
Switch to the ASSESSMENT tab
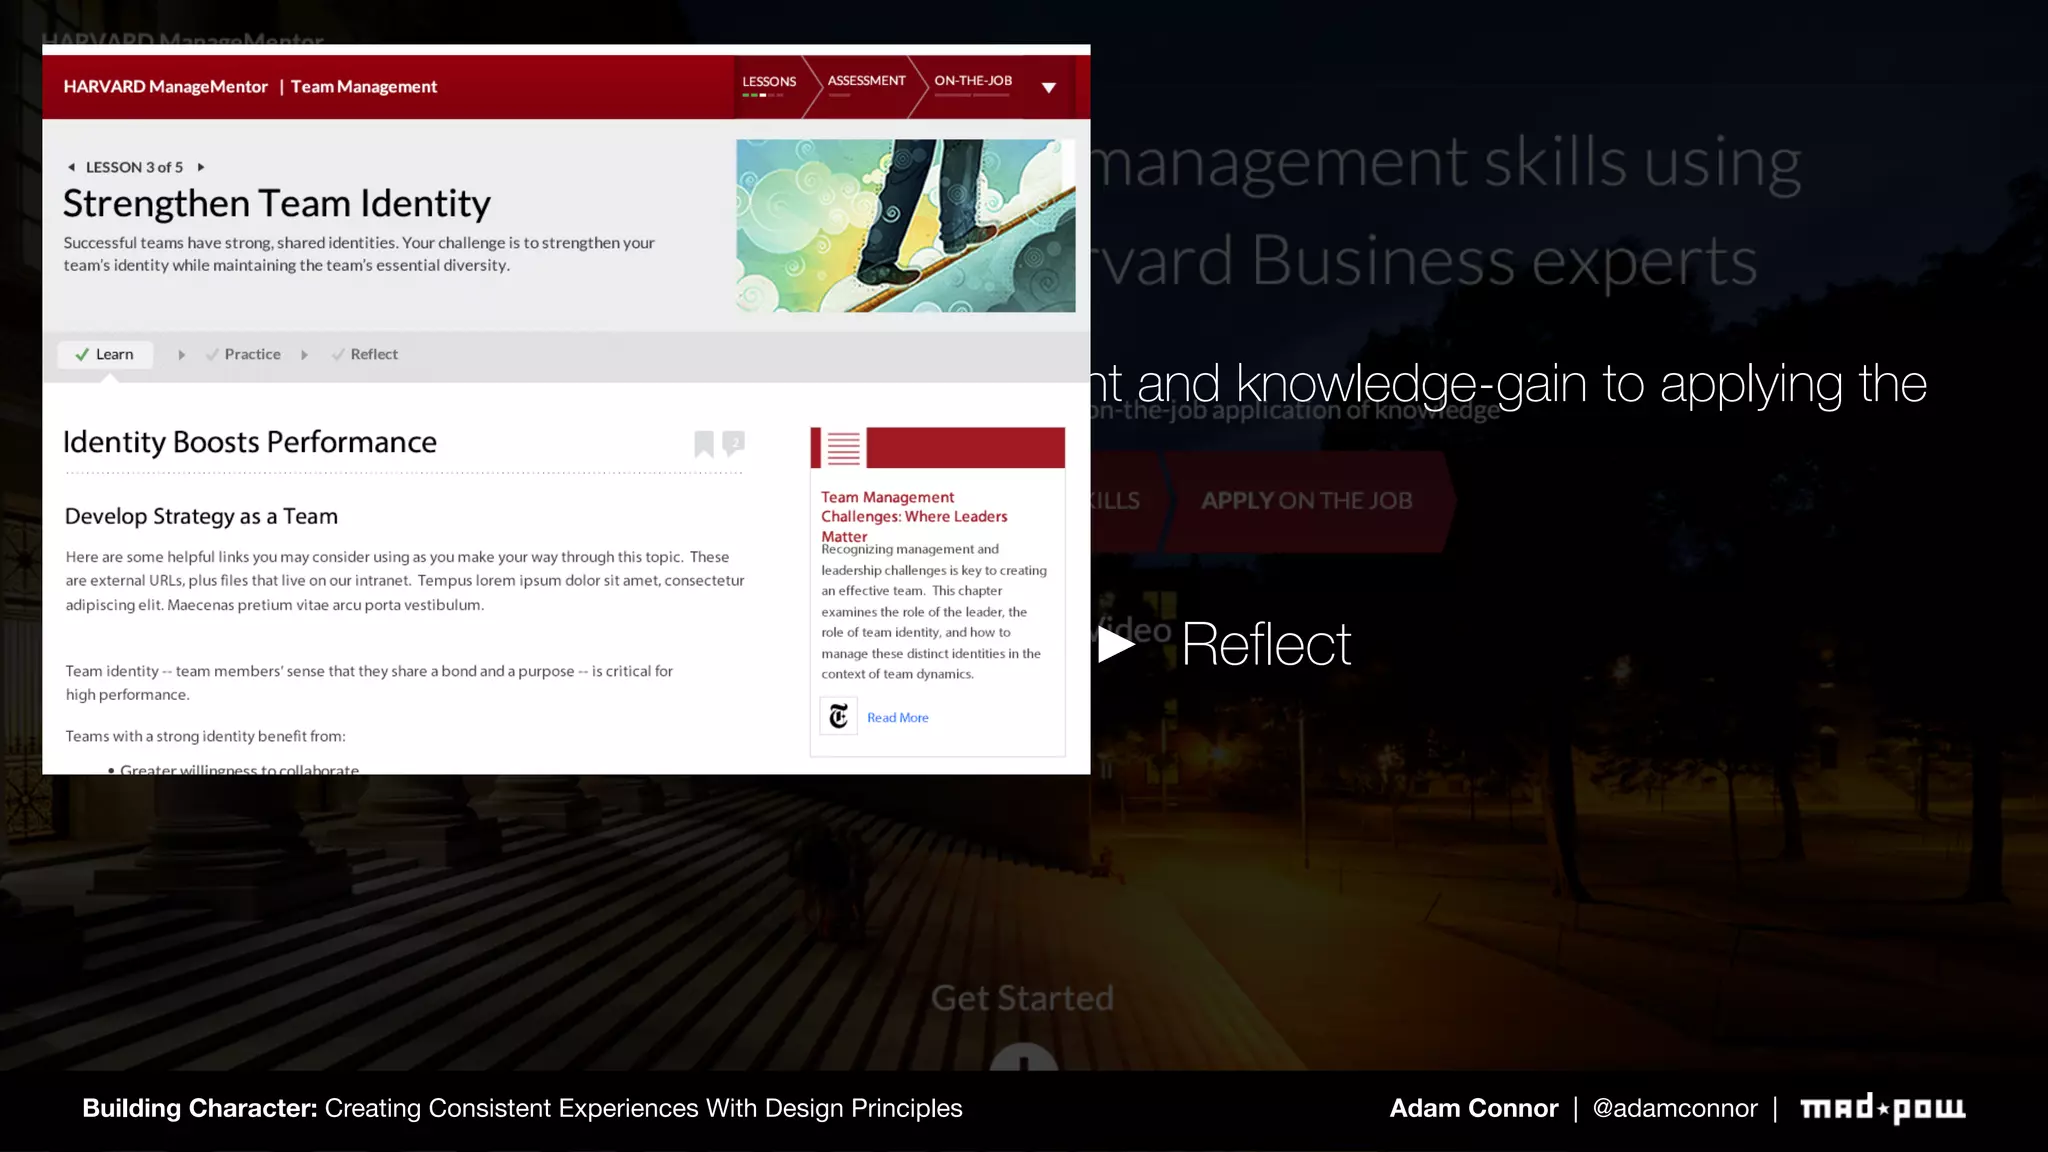point(866,81)
